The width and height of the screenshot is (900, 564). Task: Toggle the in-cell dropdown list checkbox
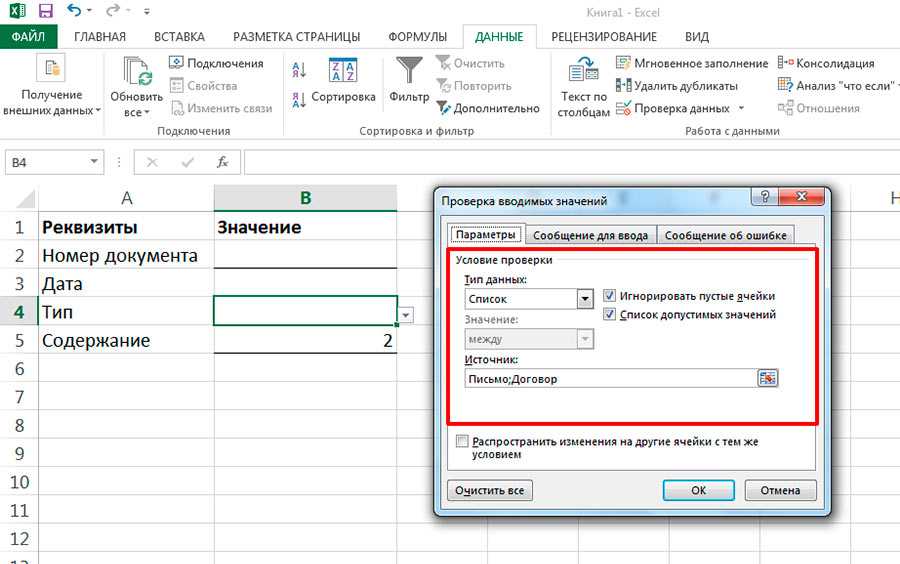(x=610, y=315)
